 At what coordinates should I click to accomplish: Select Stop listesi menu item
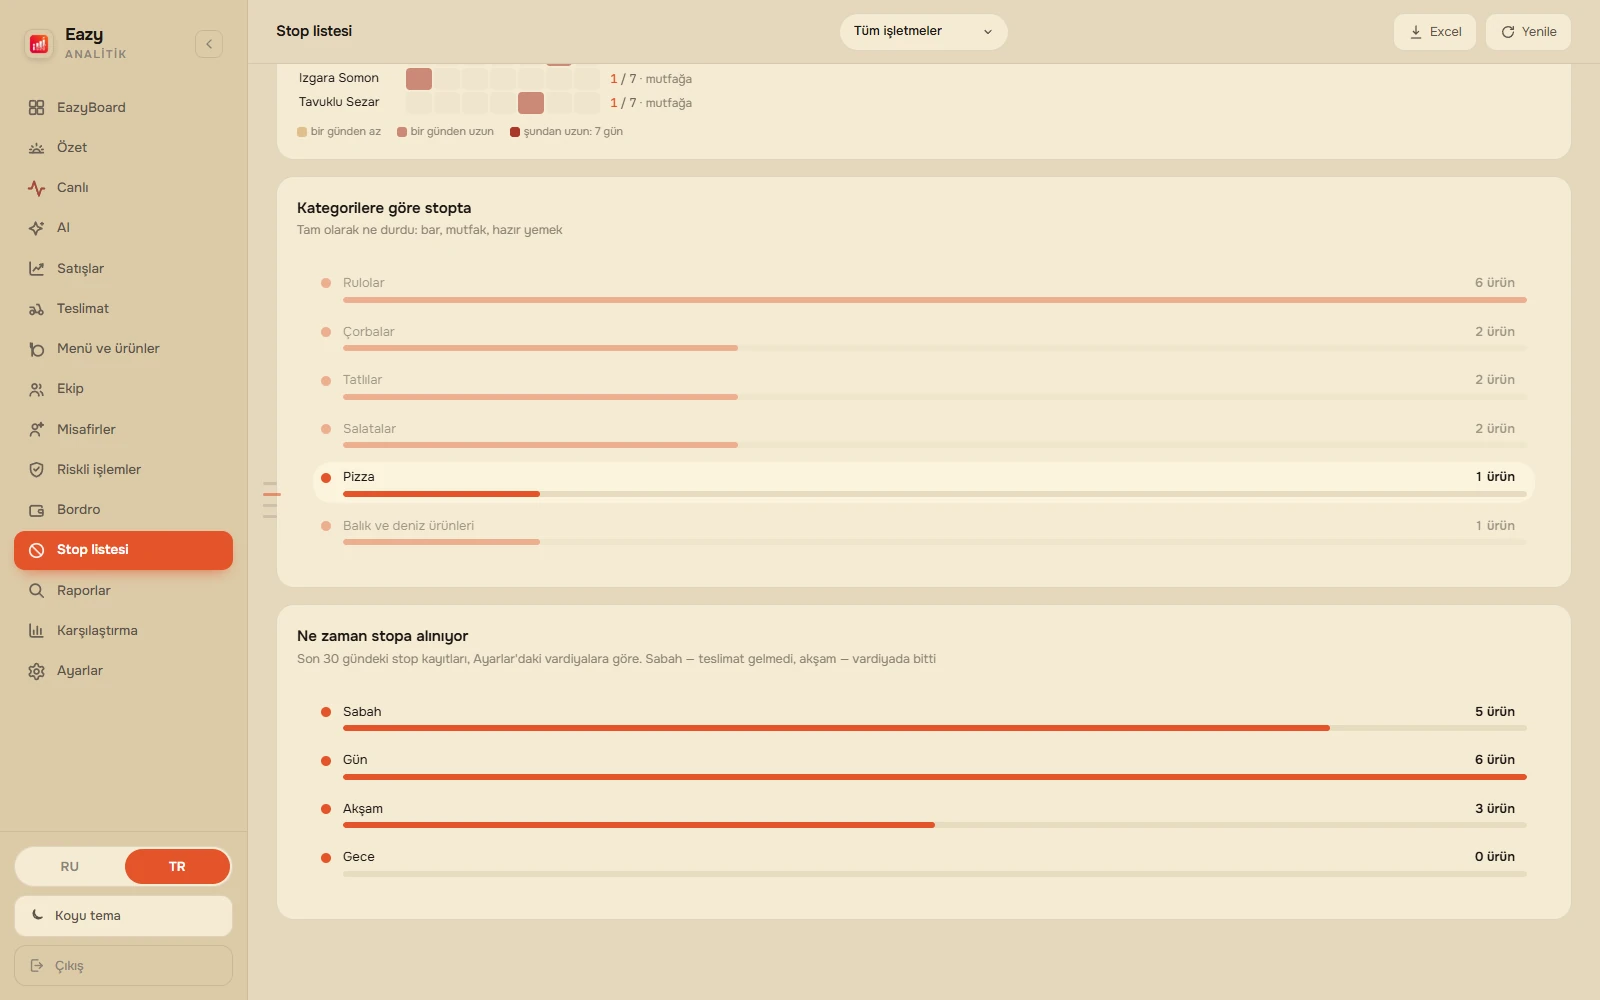(123, 550)
